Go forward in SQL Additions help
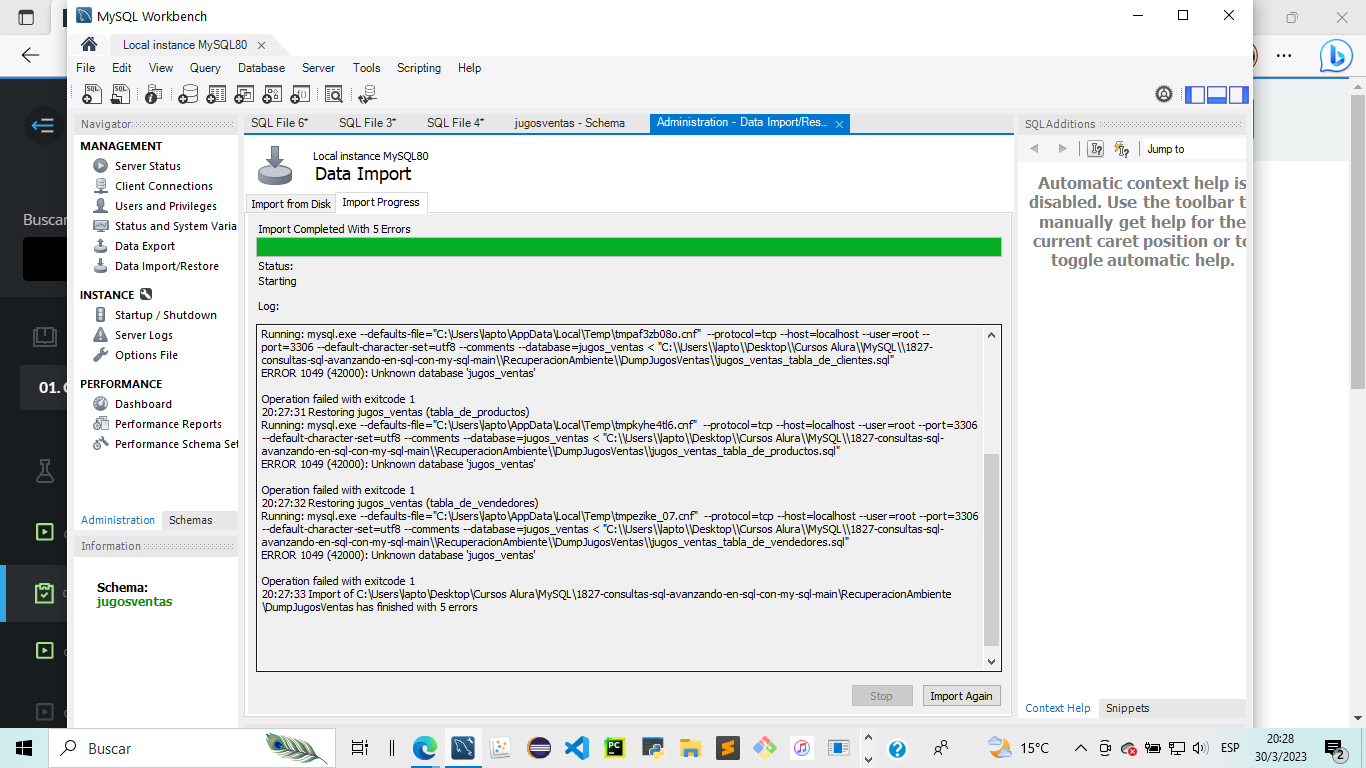 [1063, 149]
